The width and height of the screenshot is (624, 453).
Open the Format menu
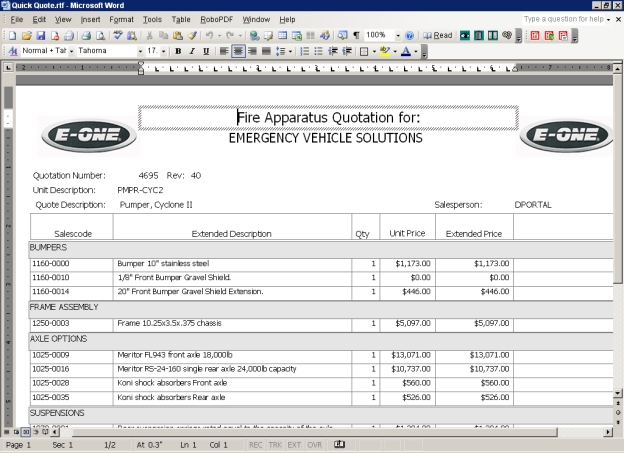click(121, 20)
